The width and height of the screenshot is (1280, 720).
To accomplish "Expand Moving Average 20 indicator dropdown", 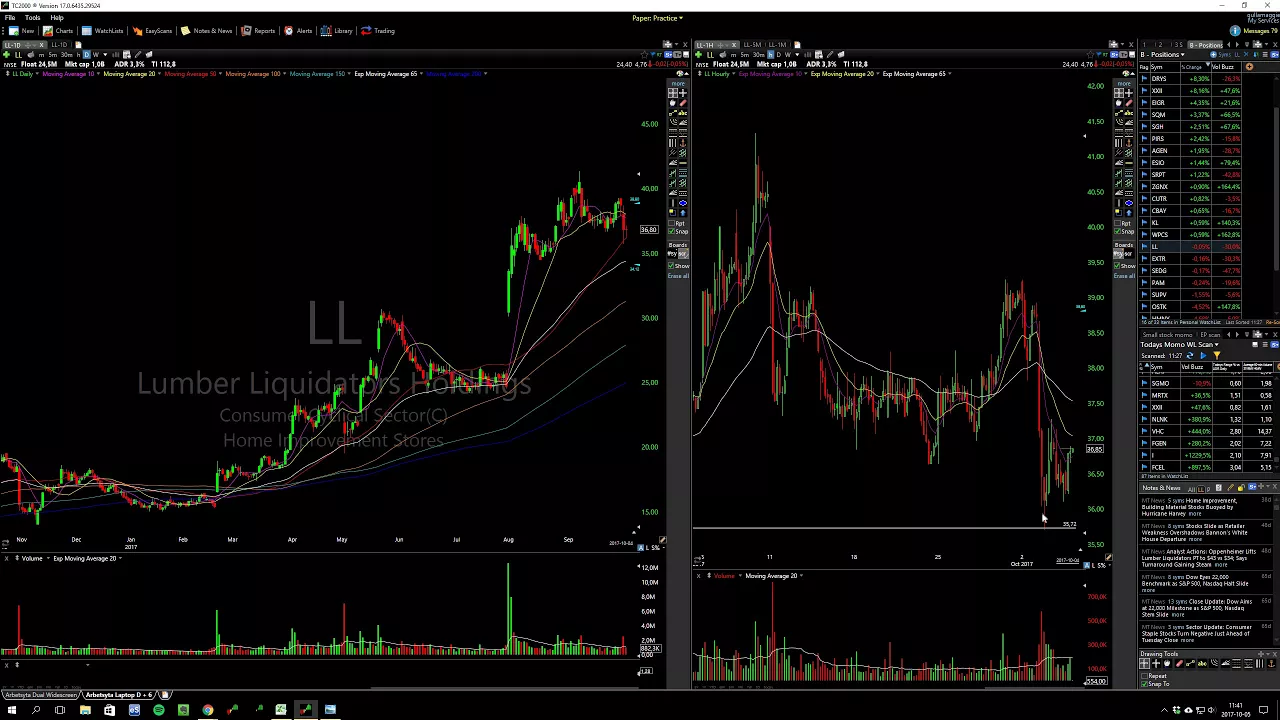I will (160, 74).
